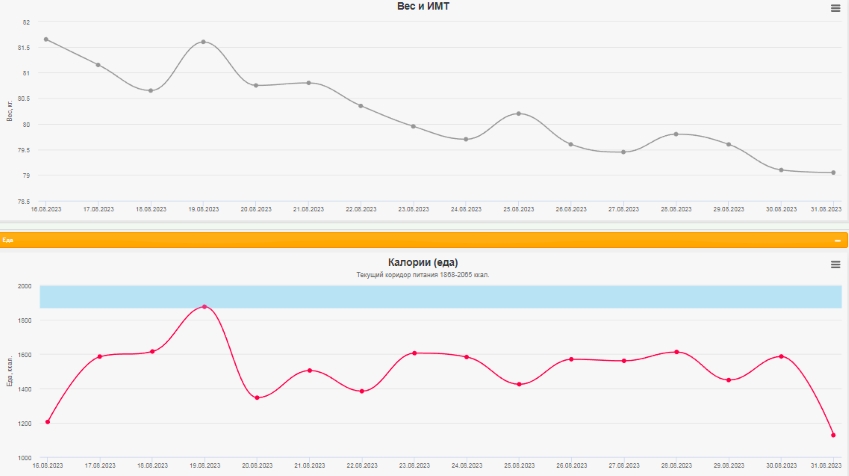This screenshot has height=476, width=849.
Task: Click the 27.08.2023 weight marker
Action: point(624,152)
